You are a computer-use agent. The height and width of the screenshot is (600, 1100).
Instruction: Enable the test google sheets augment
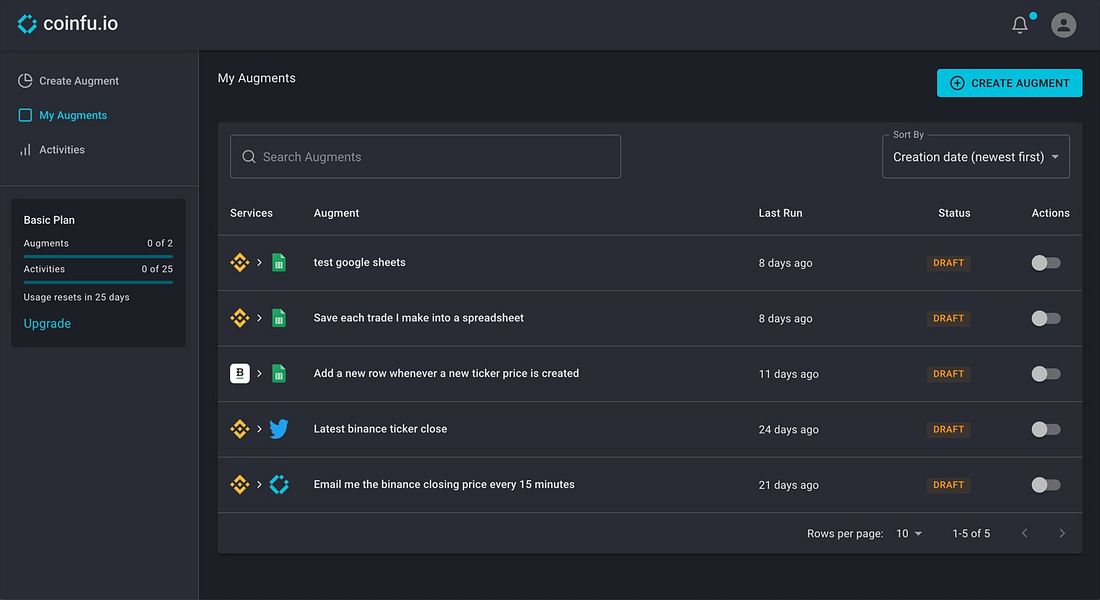click(1045, 262)
